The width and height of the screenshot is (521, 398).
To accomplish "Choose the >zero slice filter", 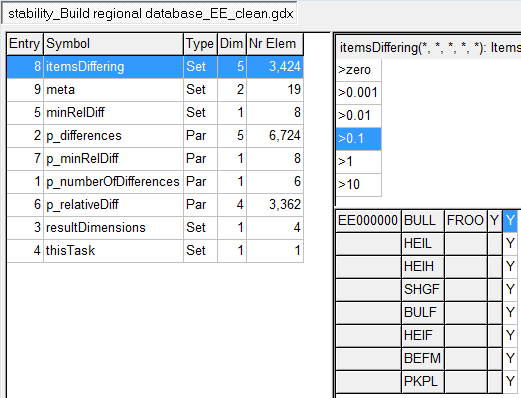I will [358, 70].
